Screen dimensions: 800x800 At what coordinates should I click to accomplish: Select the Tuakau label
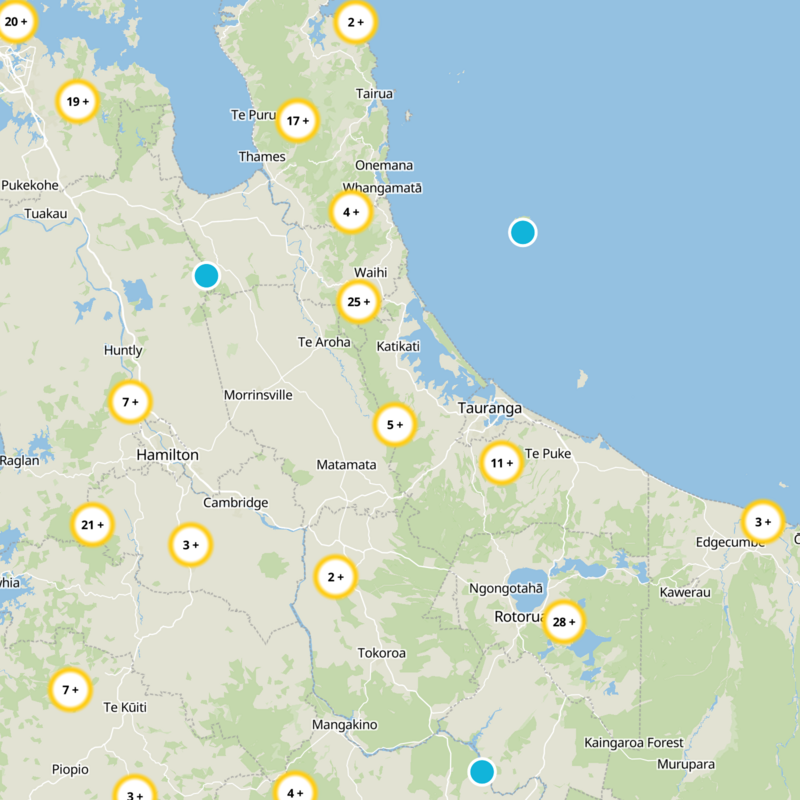tap(46, 213)
